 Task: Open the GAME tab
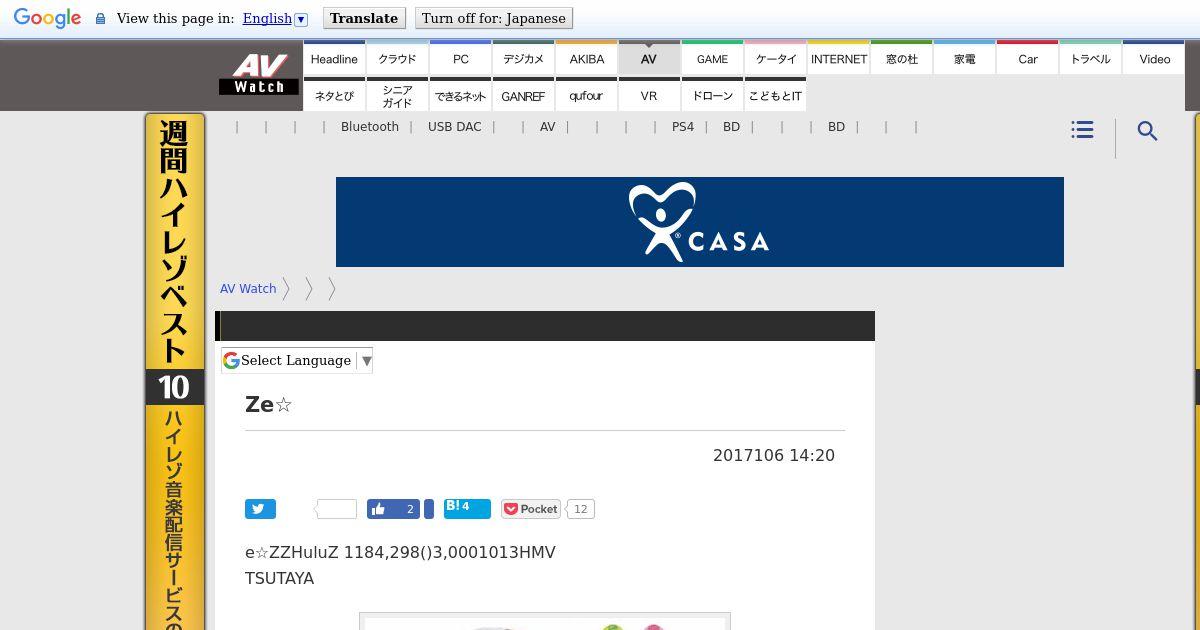pyautogui.click(x=712, y=58)
